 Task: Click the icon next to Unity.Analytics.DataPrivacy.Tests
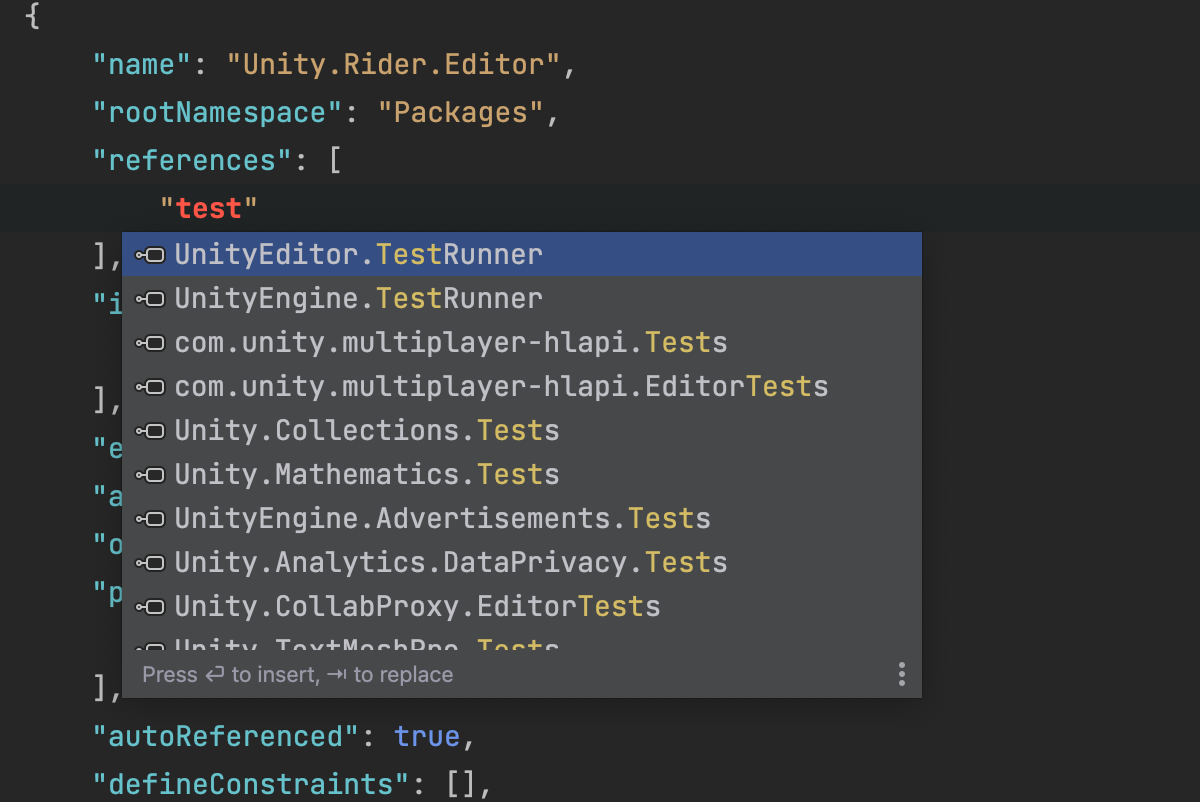coord(150,563)
